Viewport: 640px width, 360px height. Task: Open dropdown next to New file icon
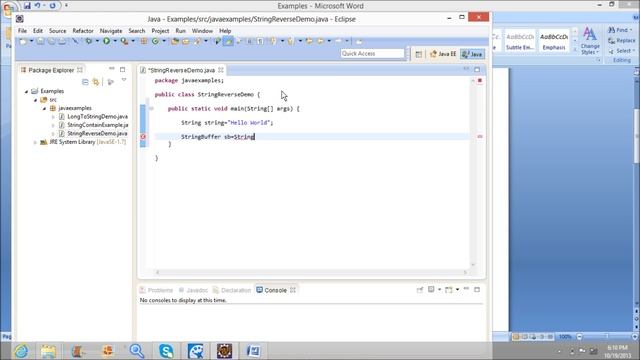point(31,41)
